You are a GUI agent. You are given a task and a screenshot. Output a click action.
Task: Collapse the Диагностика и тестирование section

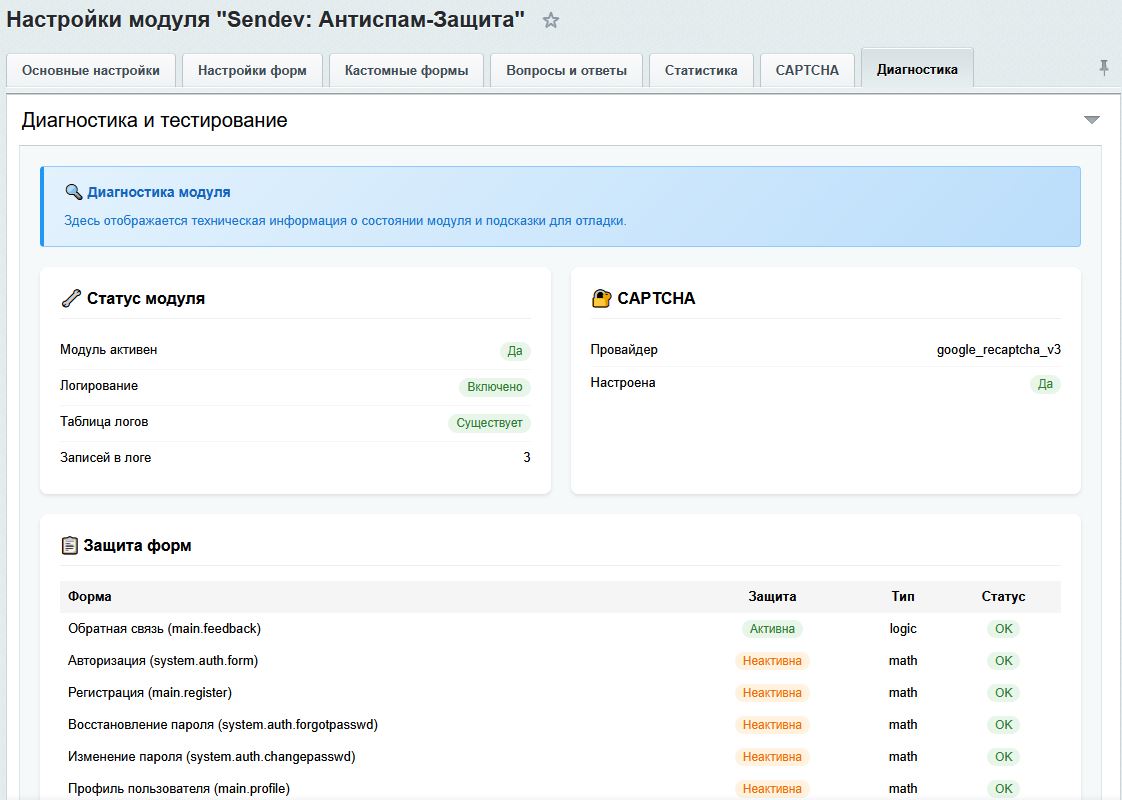pyautogui.click(x=1091, y=118)
